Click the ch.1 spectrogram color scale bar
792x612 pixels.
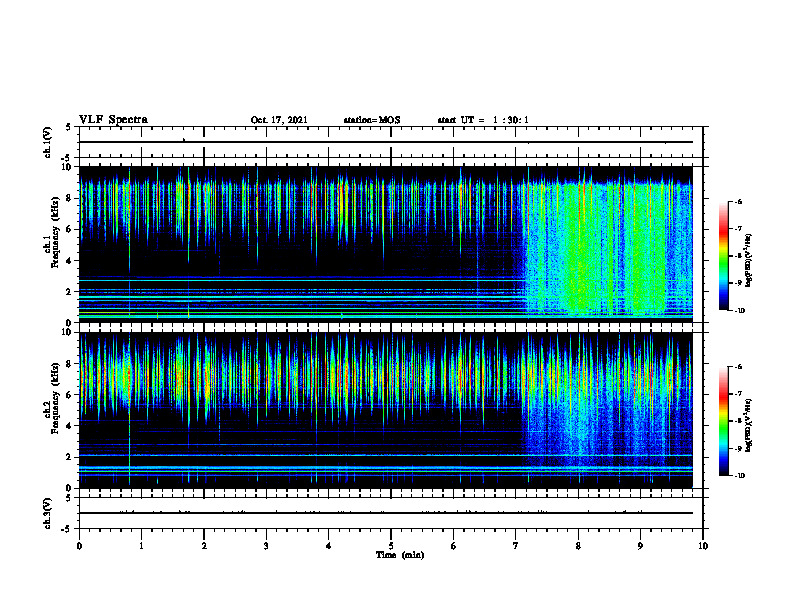pyautogui.click(x=724, y=256)
